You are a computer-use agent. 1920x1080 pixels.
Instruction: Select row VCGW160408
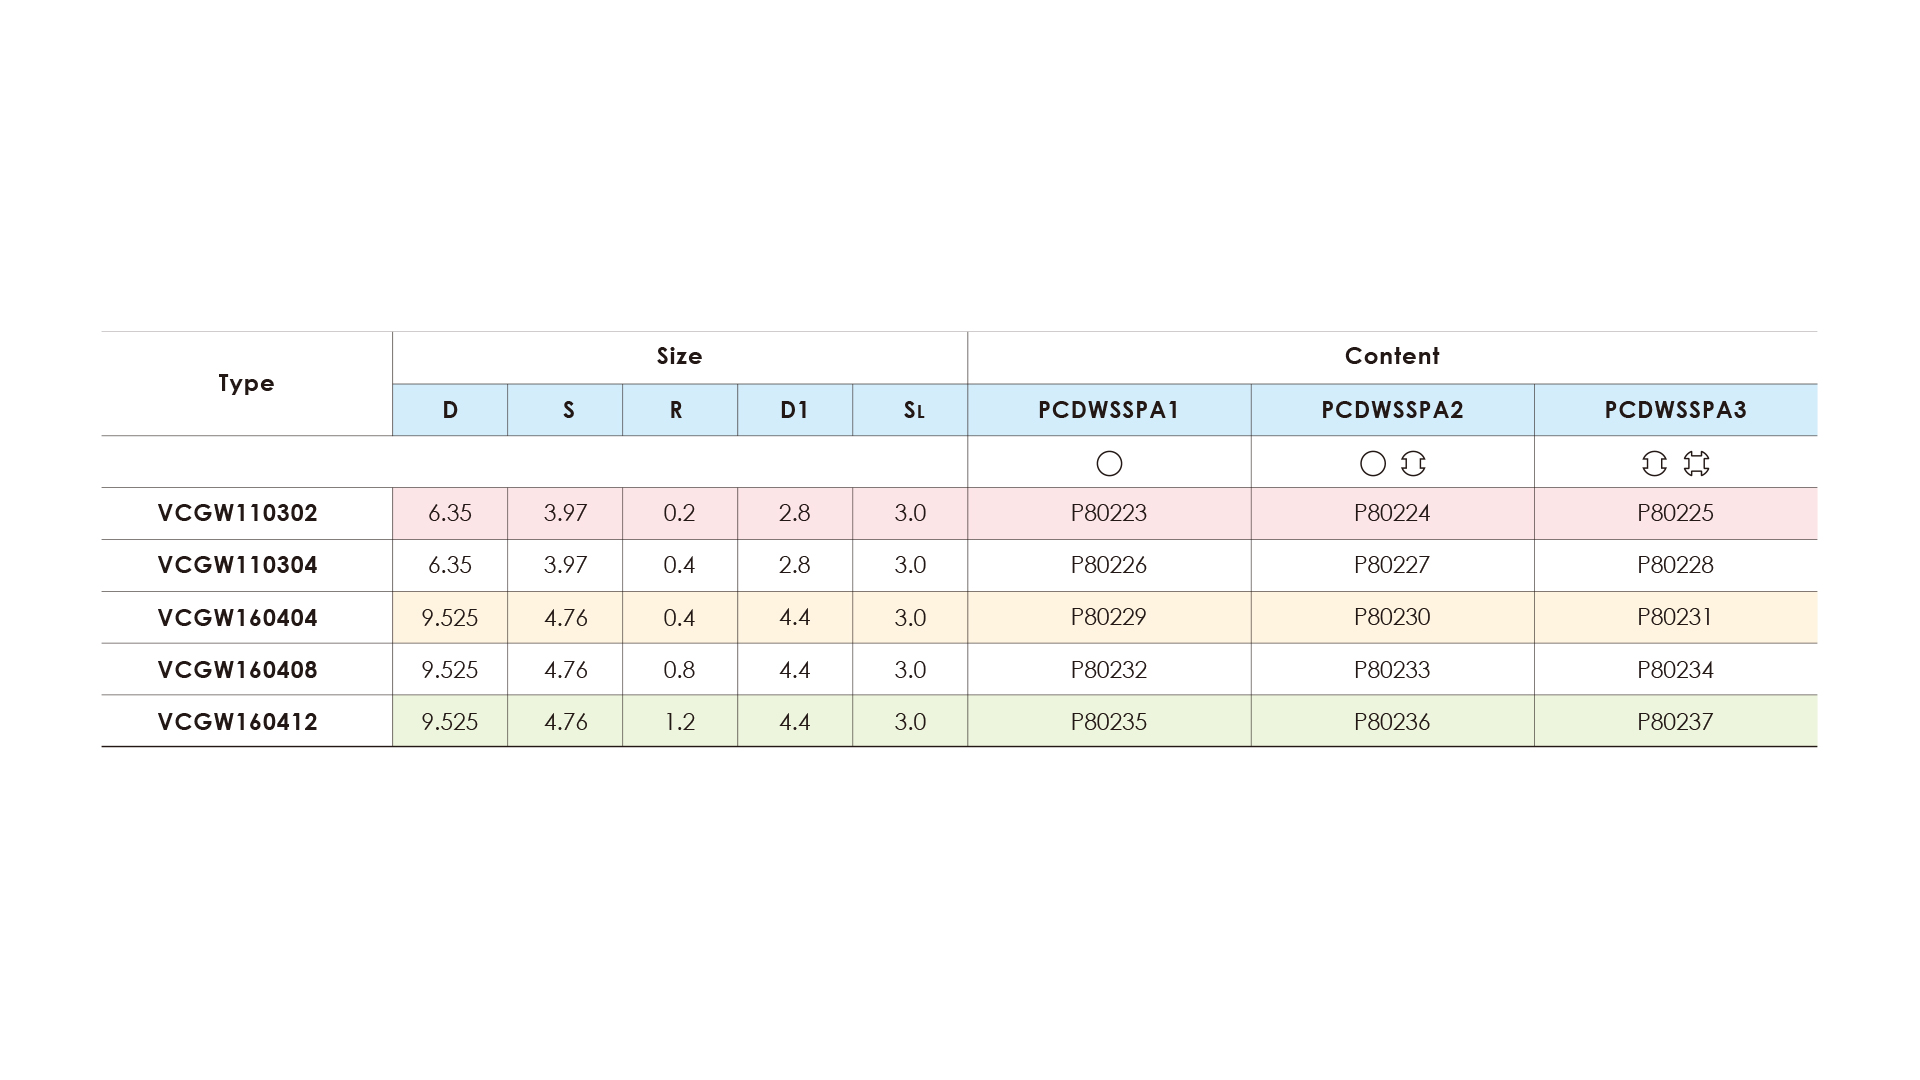tap(238, 670)
